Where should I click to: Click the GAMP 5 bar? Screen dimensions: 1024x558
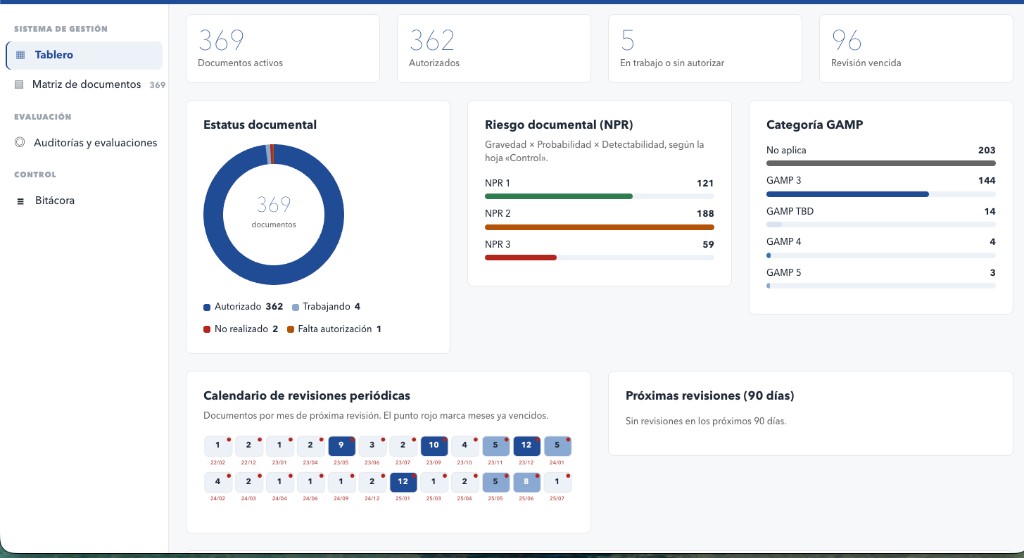pyautogui.click(x=880, y=286)
